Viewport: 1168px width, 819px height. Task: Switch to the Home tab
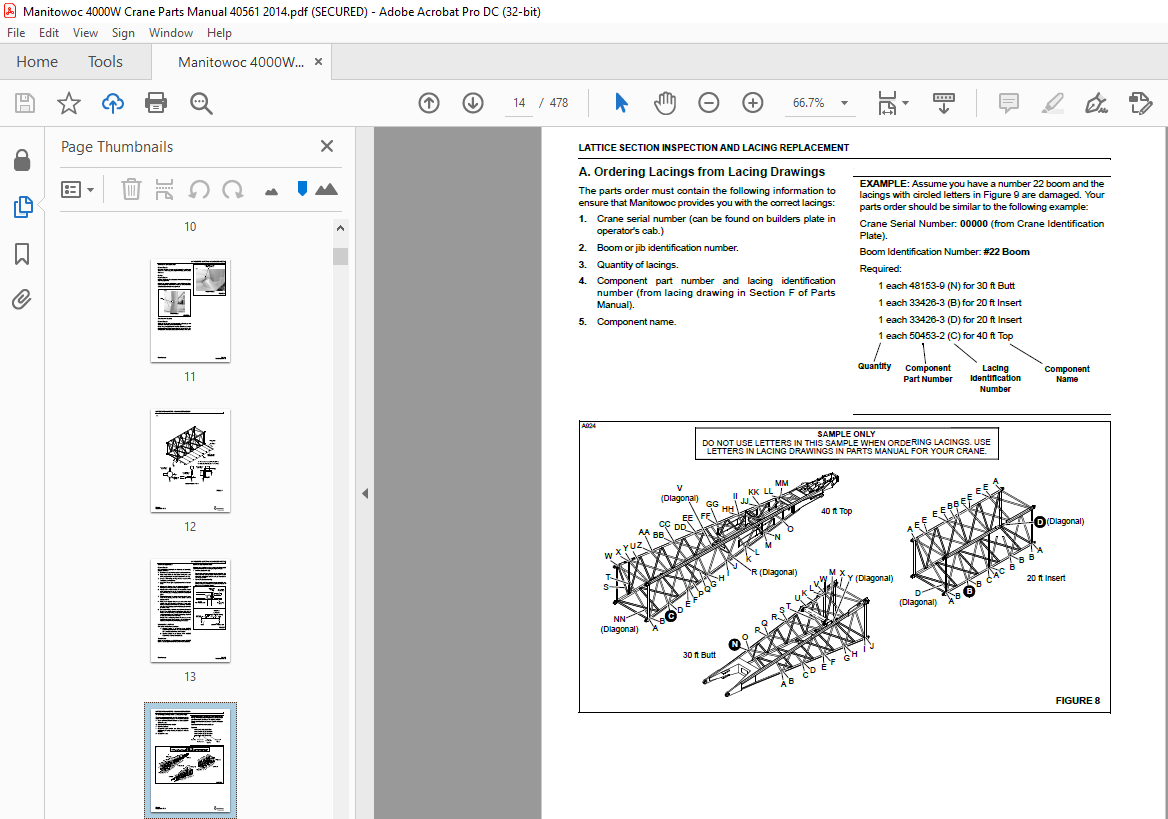tap(37, 62)
